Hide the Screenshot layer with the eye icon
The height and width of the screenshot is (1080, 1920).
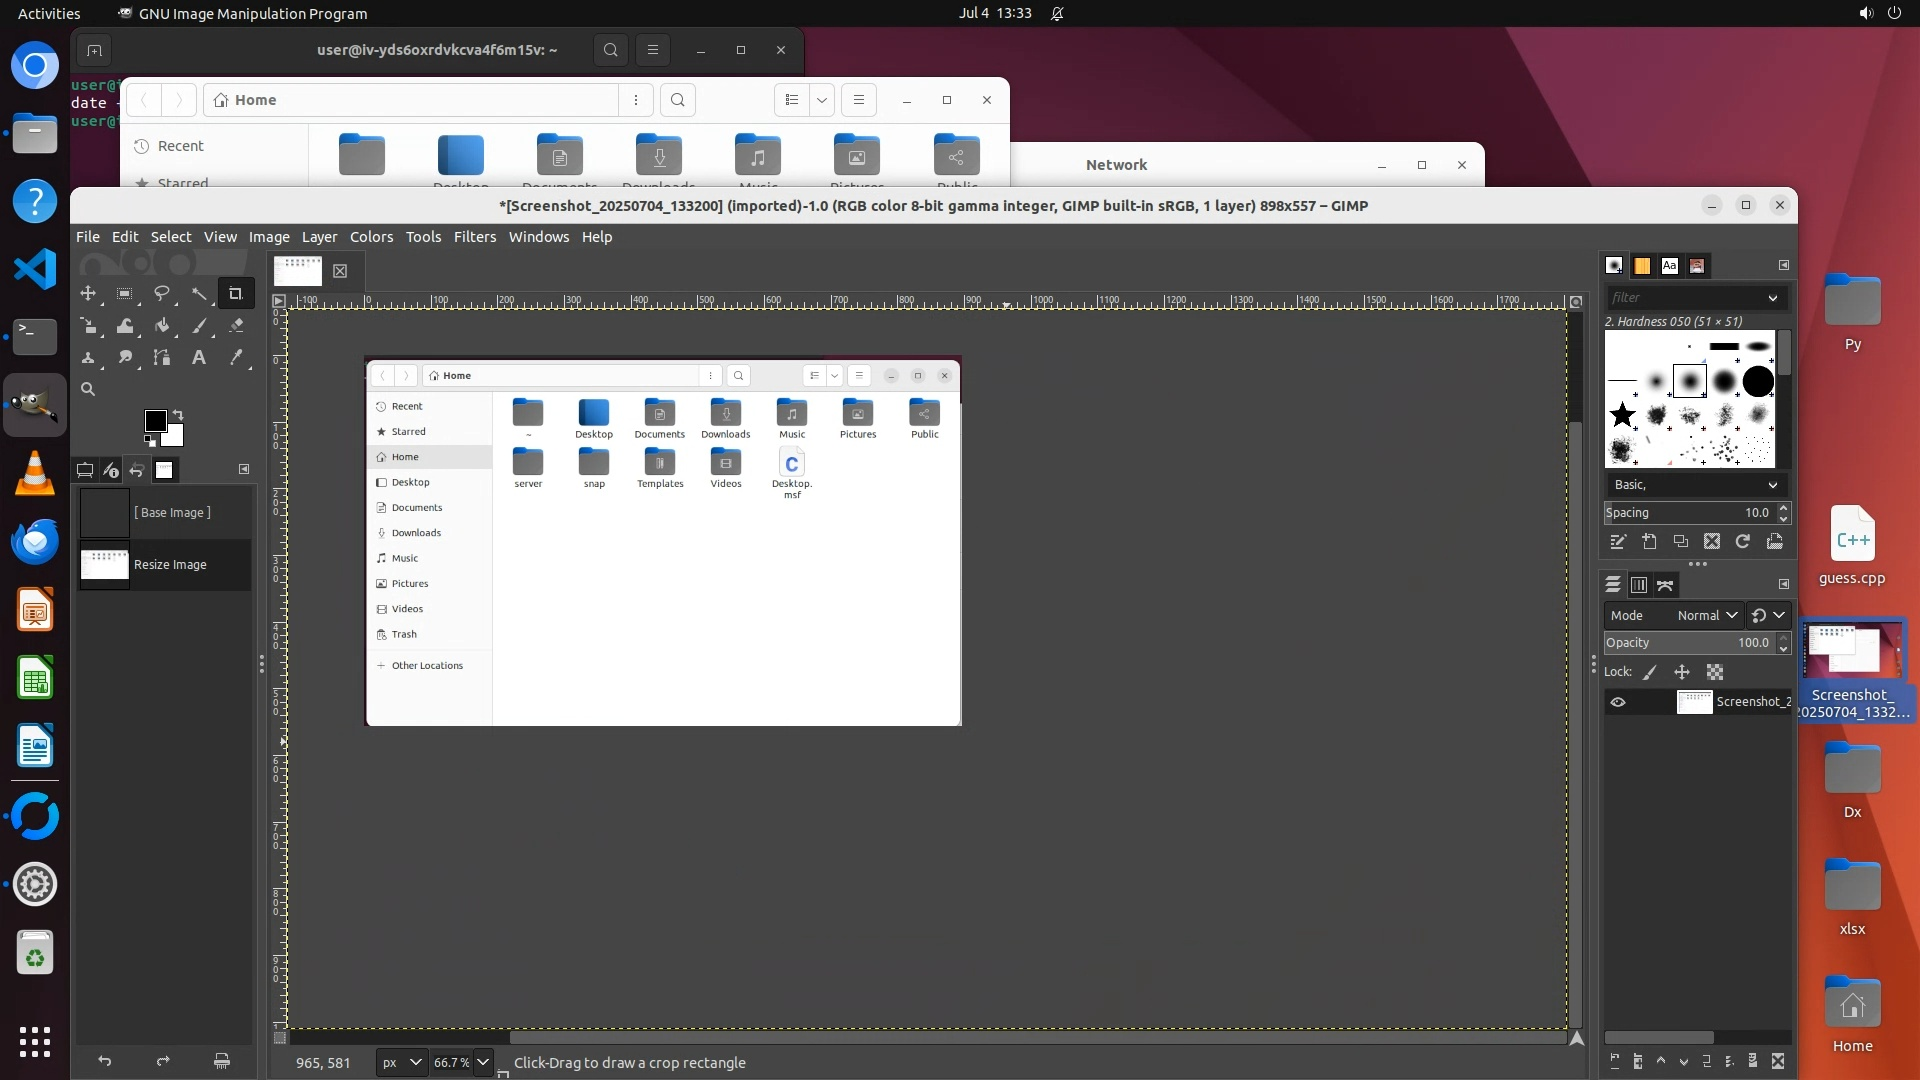pyautogui.click(x=1617, y=702)
